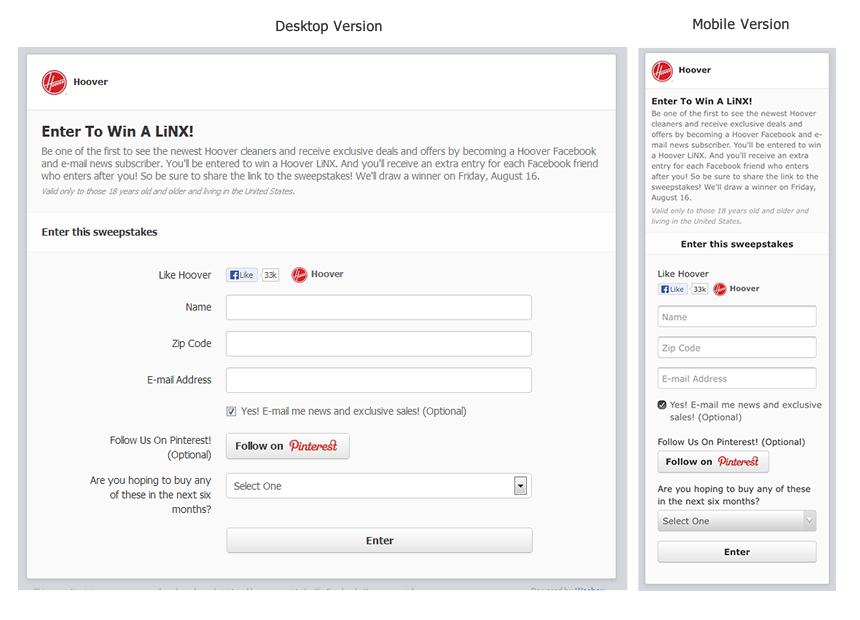Image resolution: width=860 pixels, height=620 pixels.
Task: Uncheck the desktop e-mail news checkbox
Action: pos(231,412)
